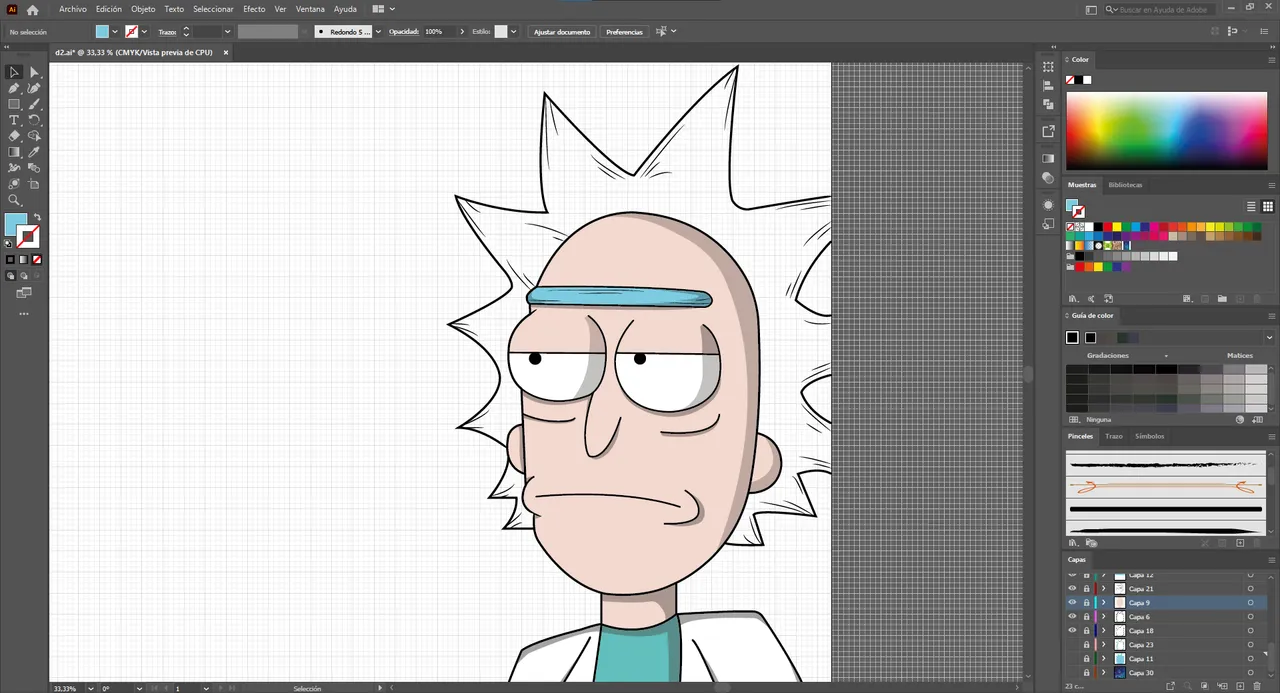This screenshot has width=1280, height=693.
Task: Switch to the Trazo tab
Action: click(x=1114, y=436)
